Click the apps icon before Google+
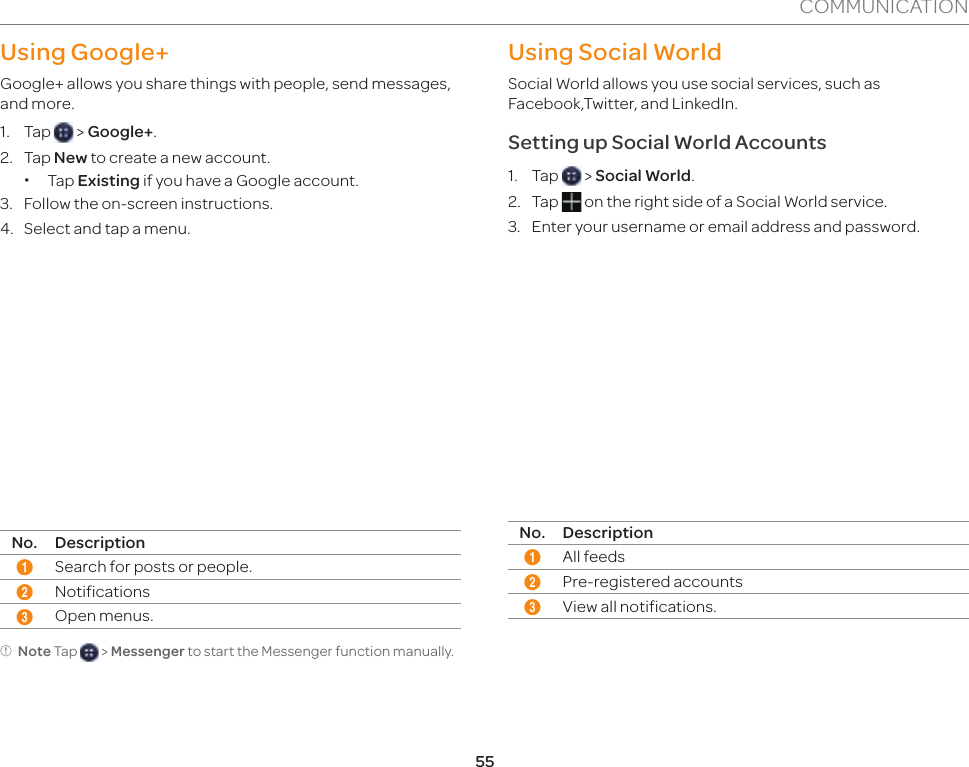 pos(63,132)
